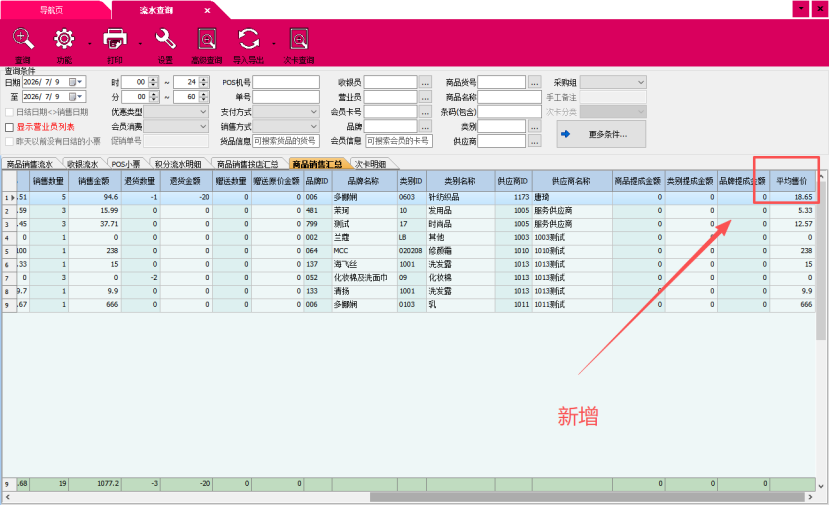Switch to the 商品销售按店汇总 tab

(x=247, y=164)
